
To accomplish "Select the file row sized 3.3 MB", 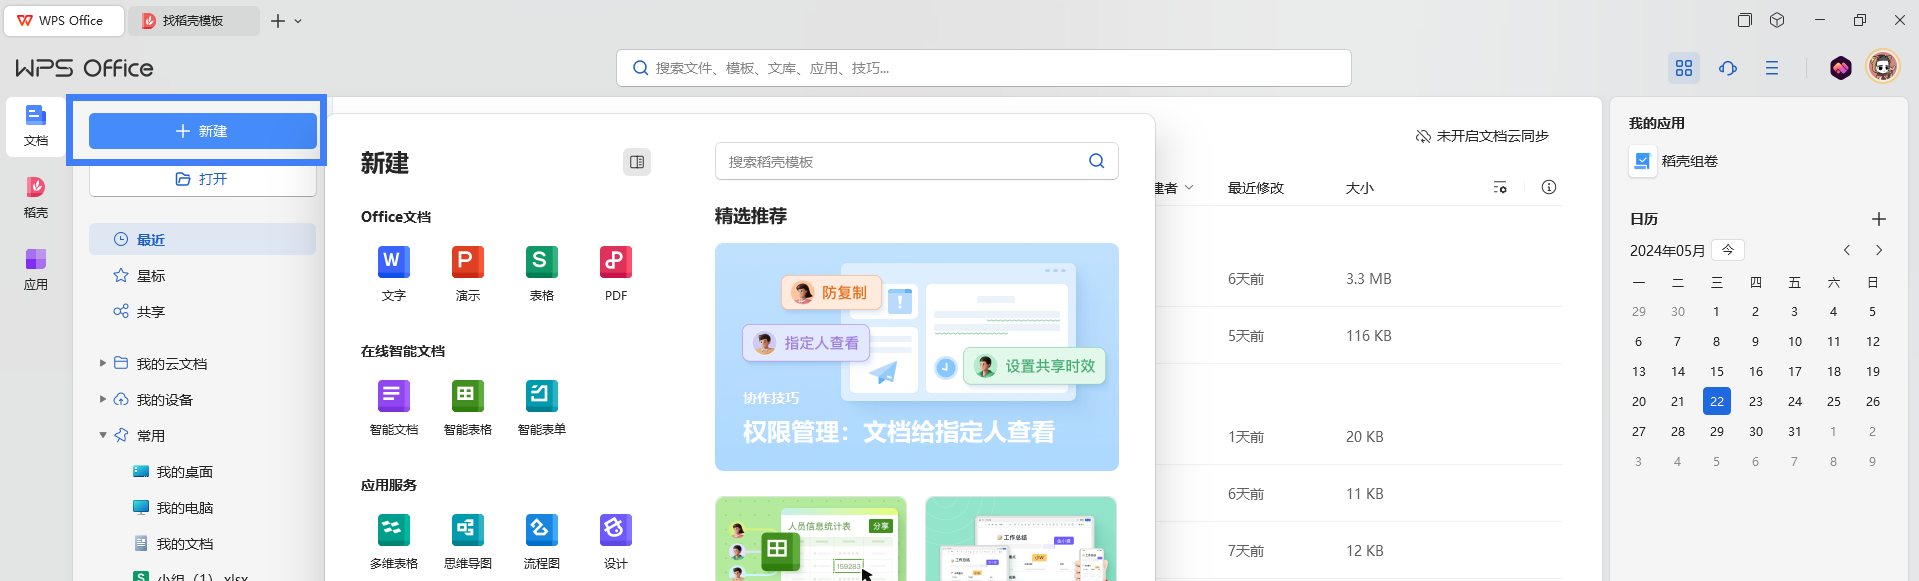I will coord(1358,279).
